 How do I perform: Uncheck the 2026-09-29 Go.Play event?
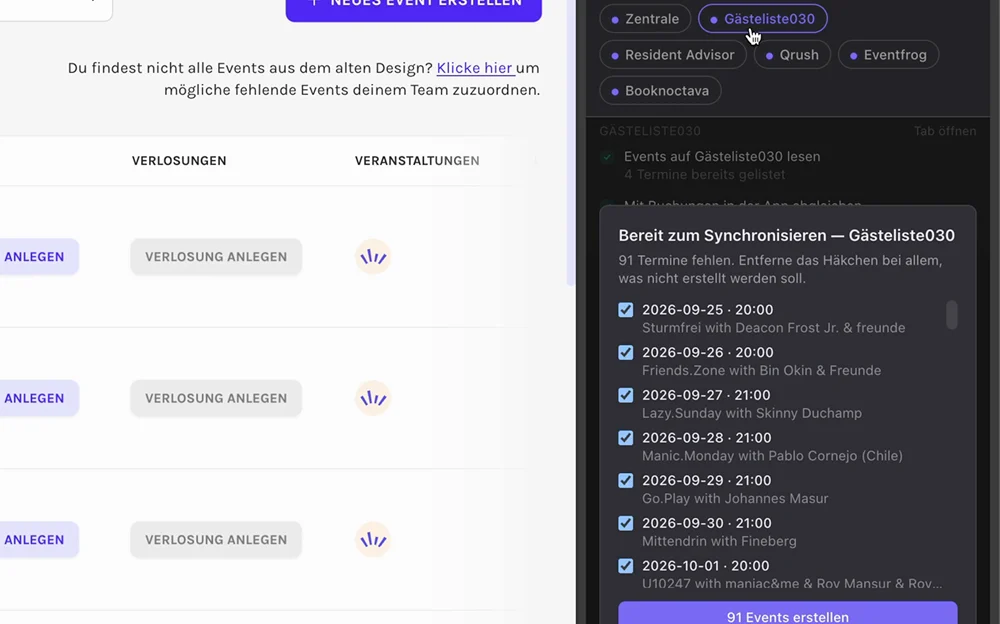pos(626,480)
